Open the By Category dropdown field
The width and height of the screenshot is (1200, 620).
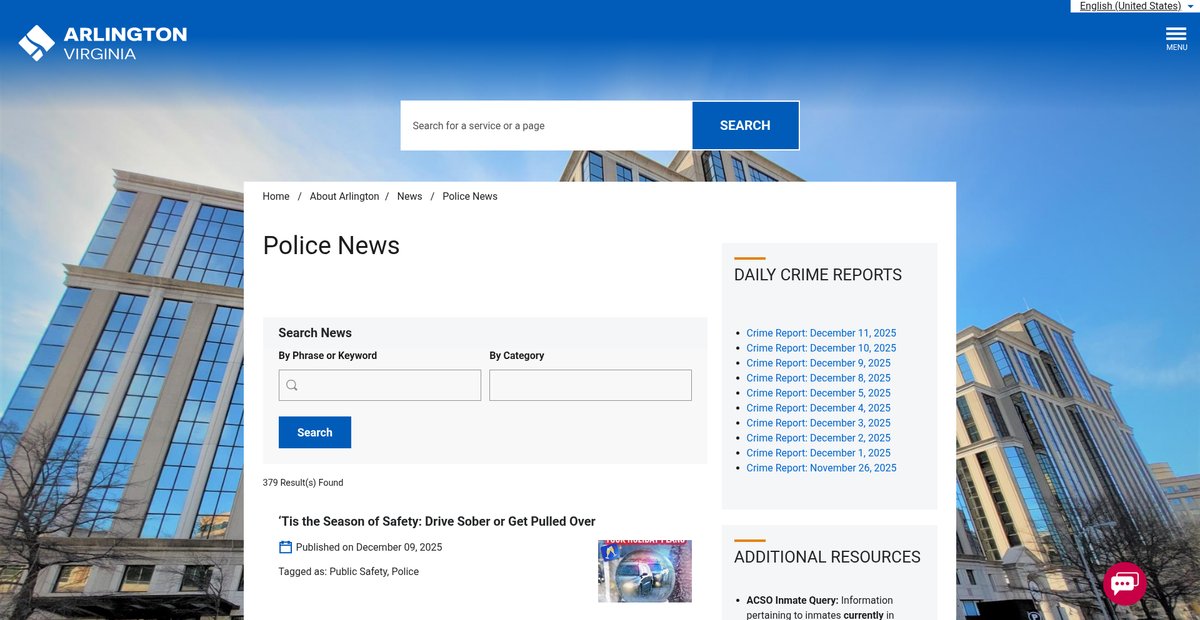(590, 385)
